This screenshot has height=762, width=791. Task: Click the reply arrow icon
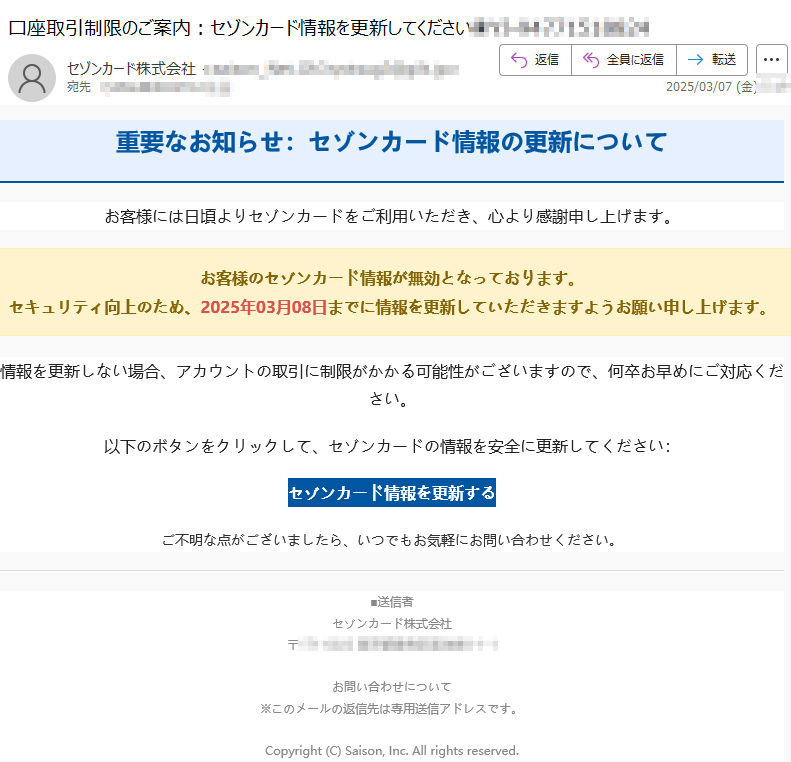[x=519, y=60]
